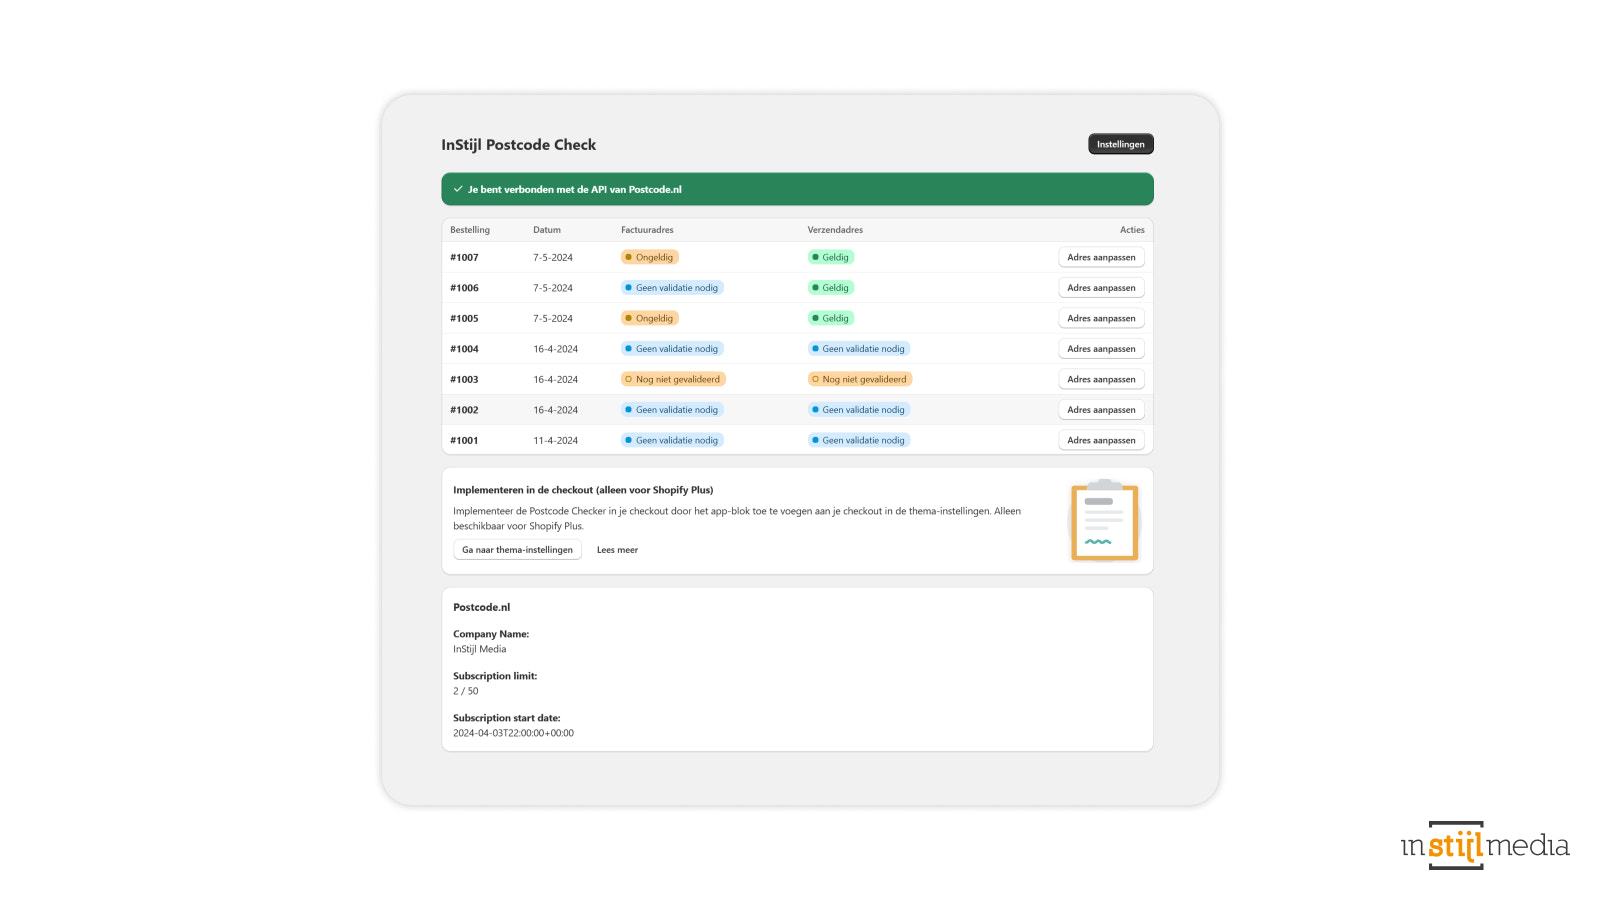Viewport: 1600px width, 900px height.
Task: Click the Factuuradres column header
Action: tap(647, 230)
